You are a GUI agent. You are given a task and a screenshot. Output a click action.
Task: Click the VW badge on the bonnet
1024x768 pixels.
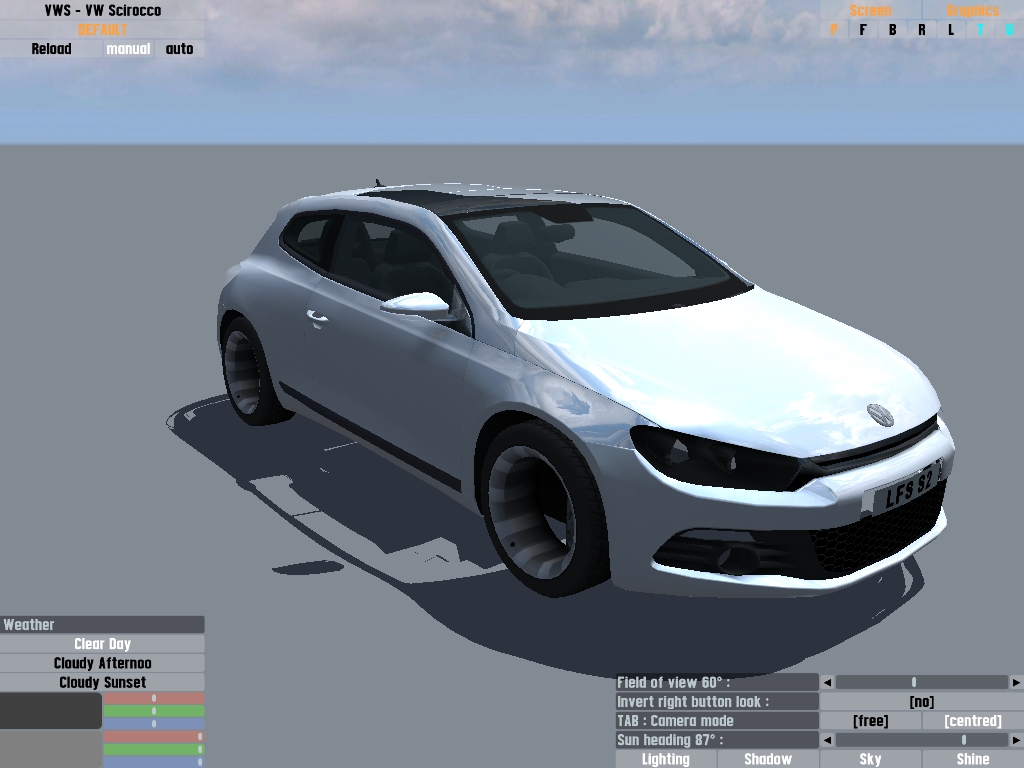tap(880, 414)
